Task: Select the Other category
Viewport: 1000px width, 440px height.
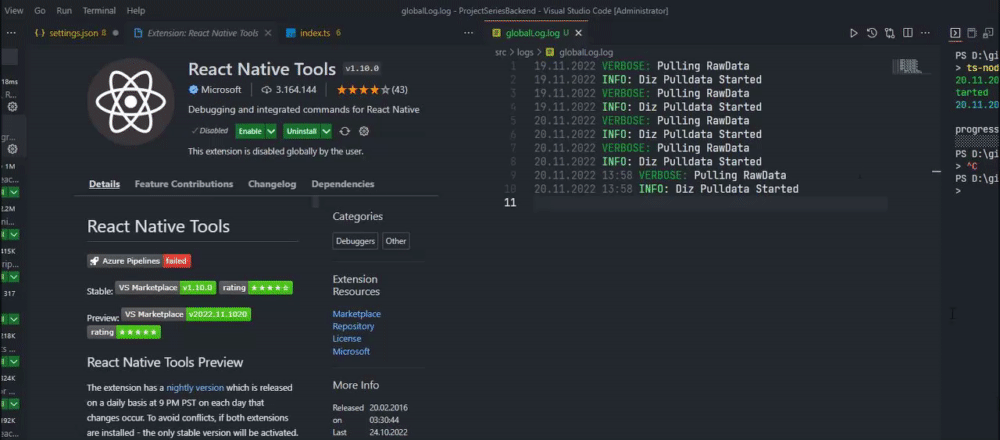Action: (x=396, y=241)
